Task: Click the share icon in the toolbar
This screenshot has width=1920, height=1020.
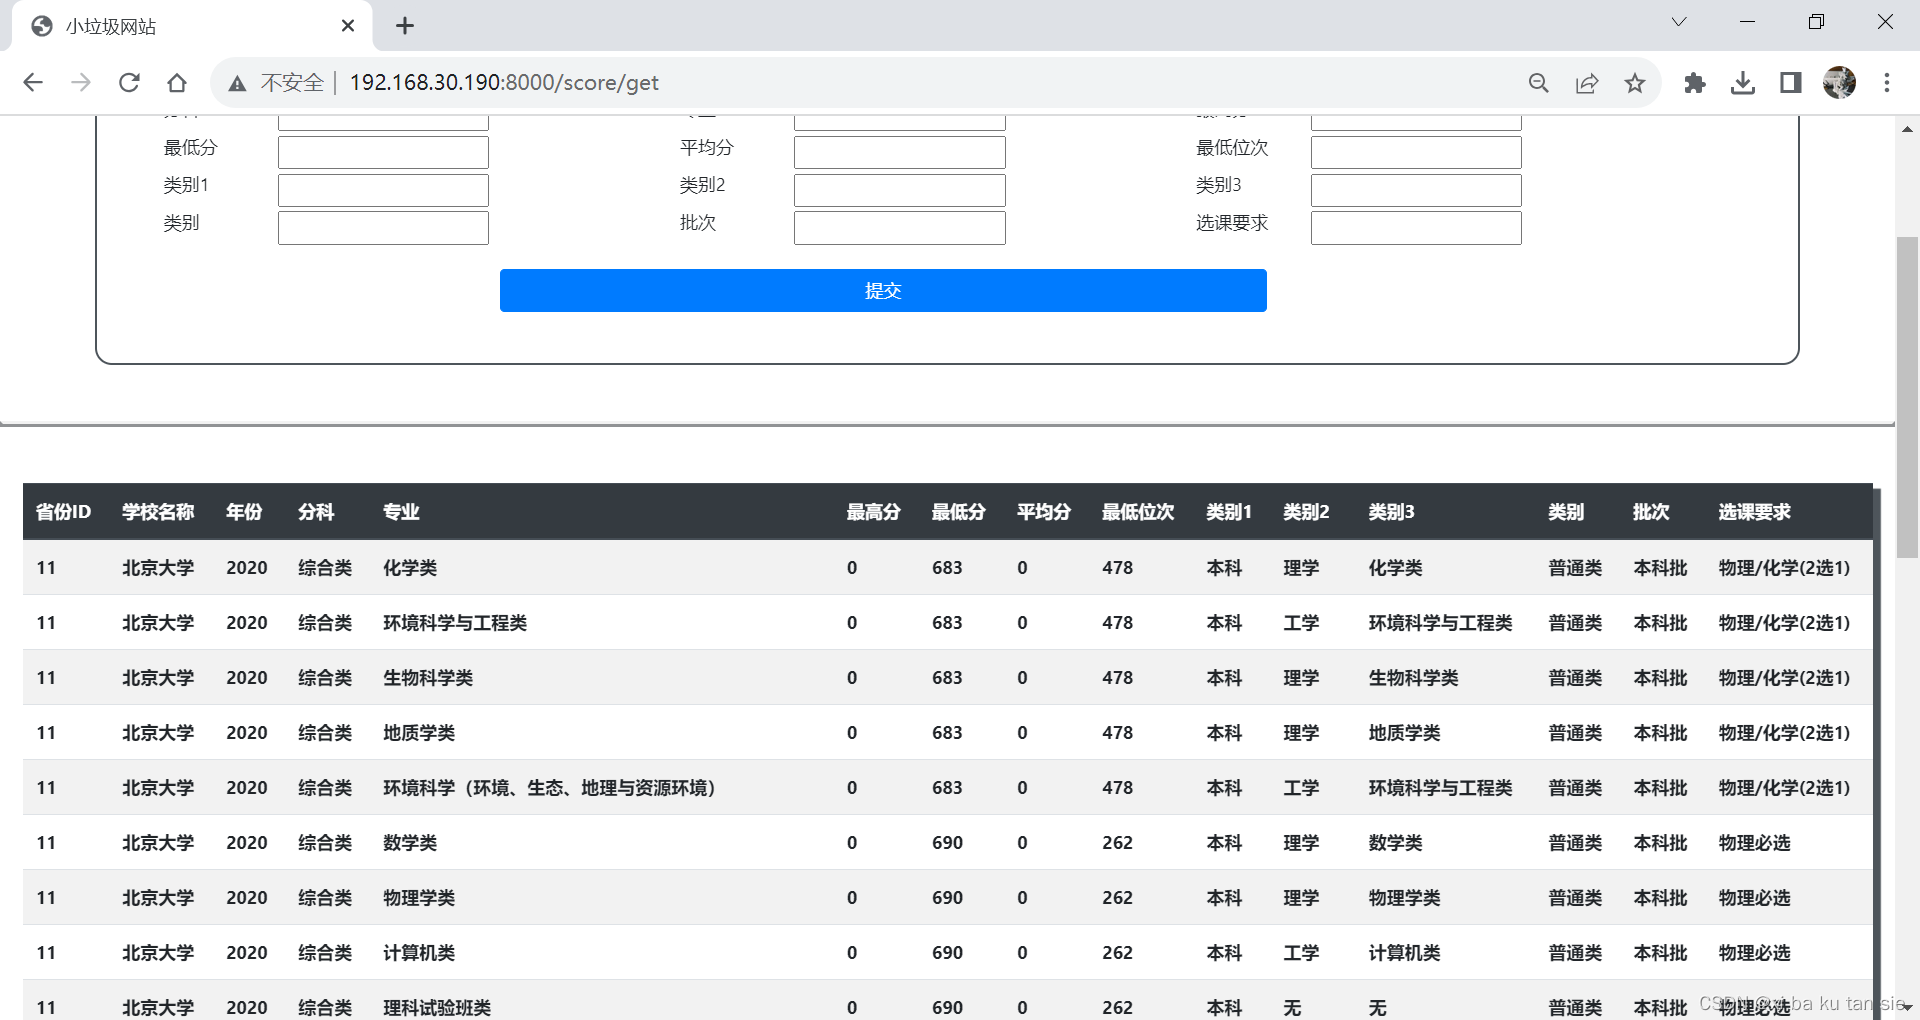Action: pos(1587,83)
